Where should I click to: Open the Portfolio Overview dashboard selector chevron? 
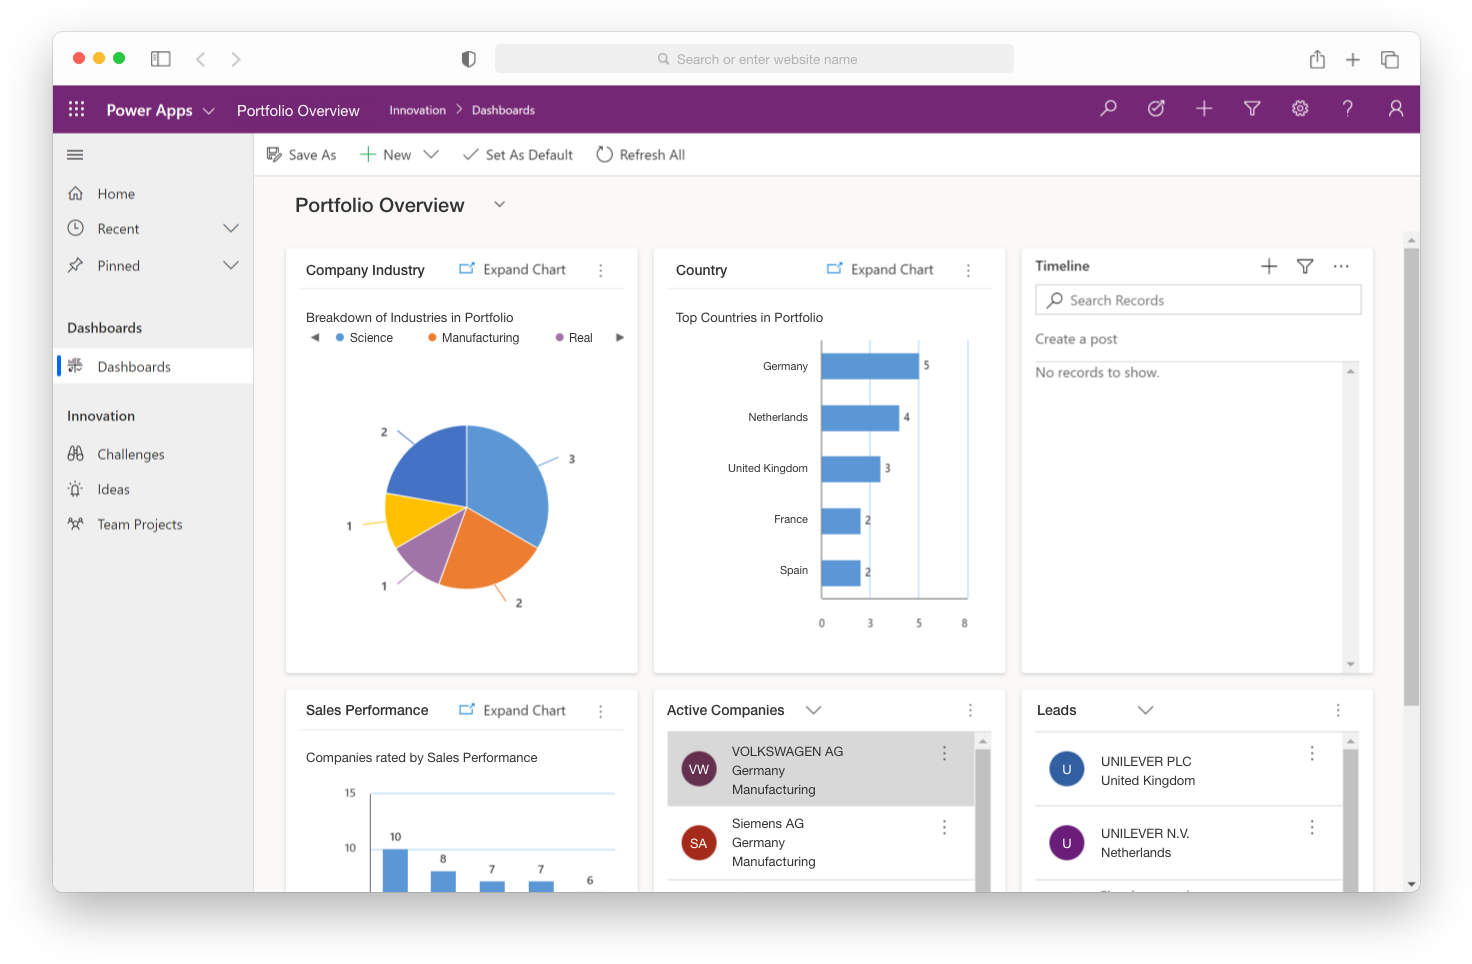tap(500, 204)
